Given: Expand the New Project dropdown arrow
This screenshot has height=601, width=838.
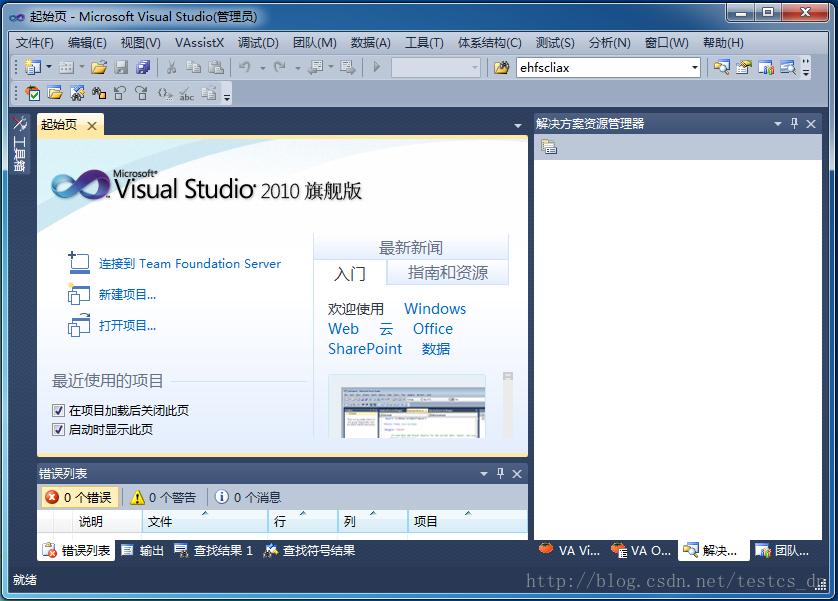Looking at the screenshot, I should (49, 67).
